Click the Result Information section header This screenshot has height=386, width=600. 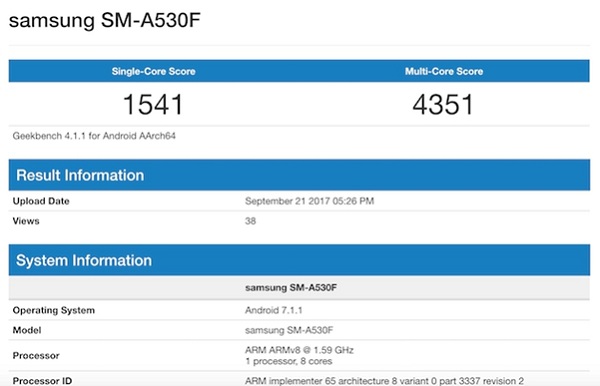pos(299,175)
